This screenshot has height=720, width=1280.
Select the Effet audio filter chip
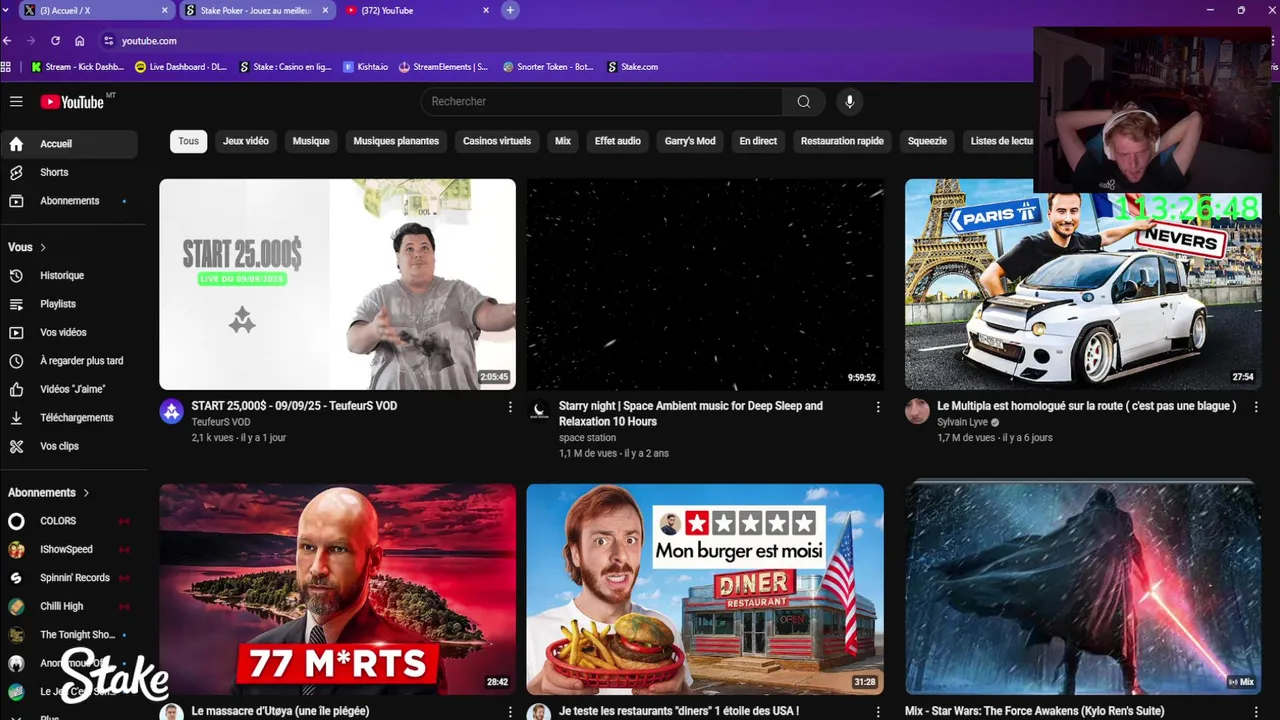point(618,141)
